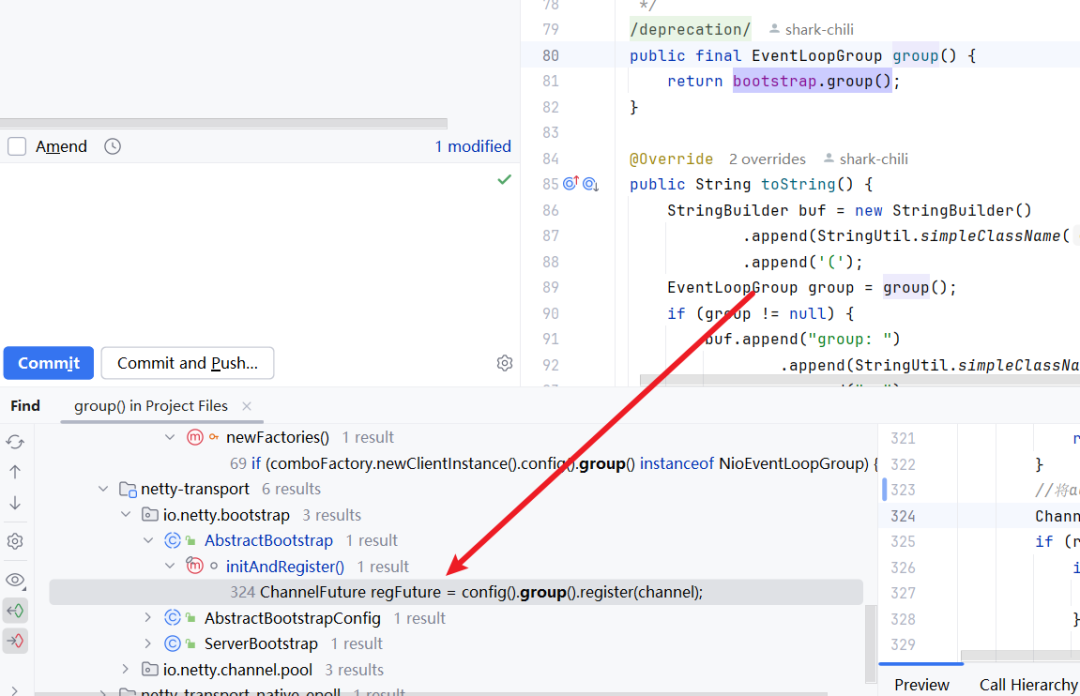1080x696 pixels.
Task: Expand the AbstractBootstrapConfig node
Action: pyautogui.click(x=147, y=618)
